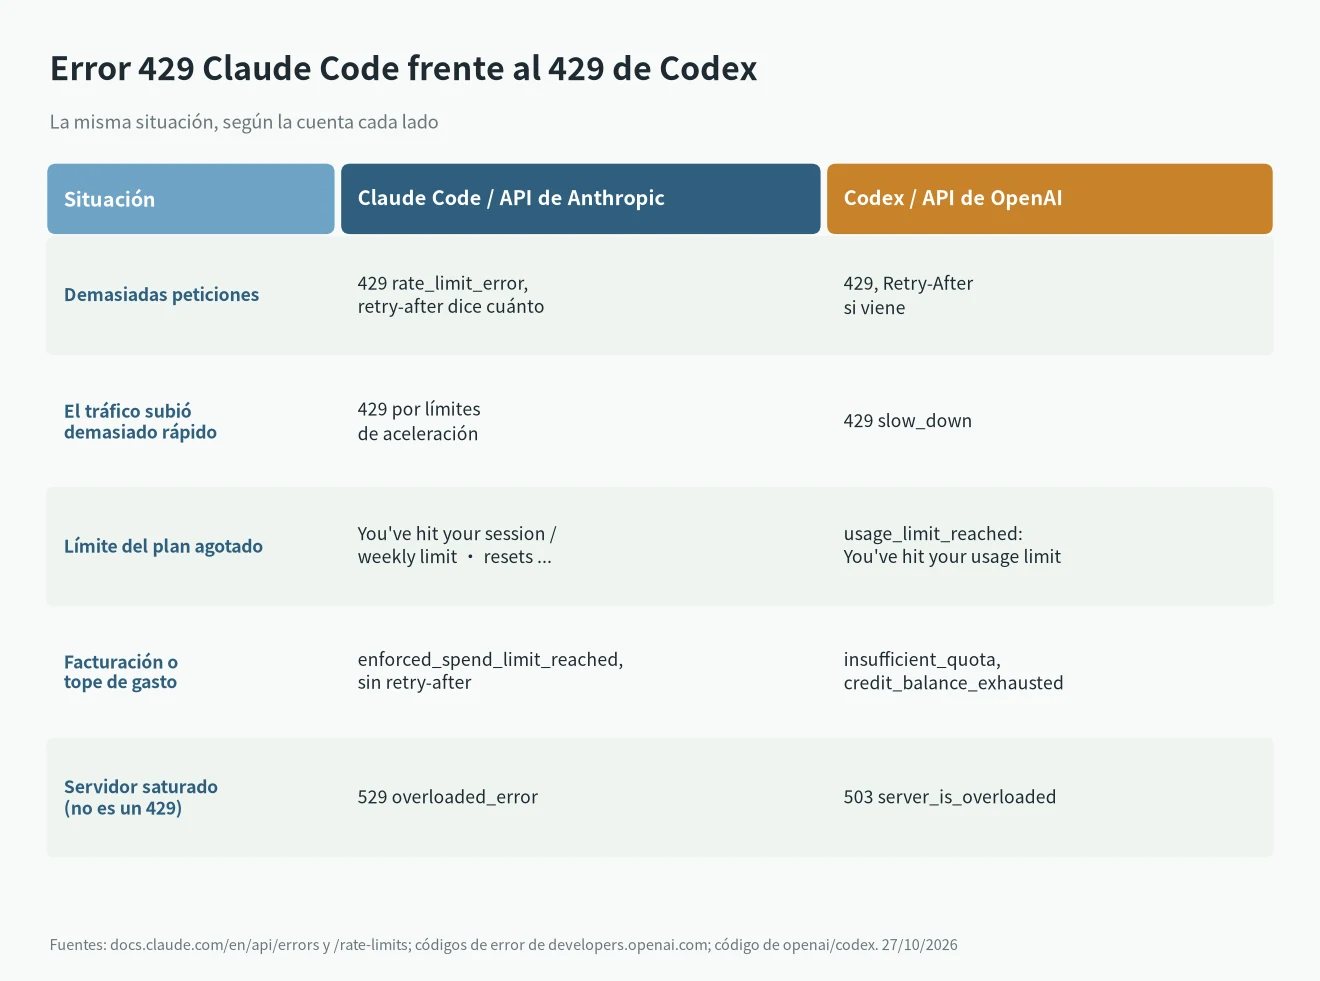Click subtitle 'La misma situación, según la cuenta cada lado'
Image resolution: width=1320 pixels, height=981 pixels.
(x=244, y=122)
